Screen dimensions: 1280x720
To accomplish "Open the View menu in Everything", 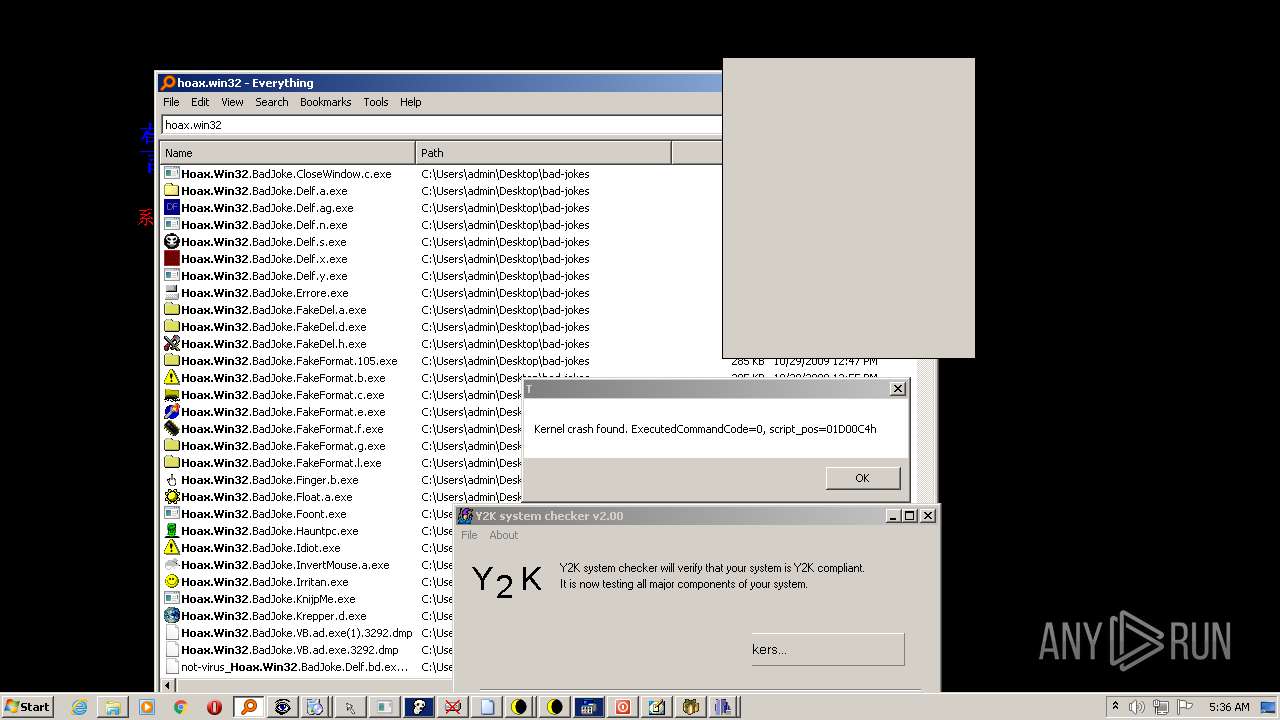I will tap(232, 102).
